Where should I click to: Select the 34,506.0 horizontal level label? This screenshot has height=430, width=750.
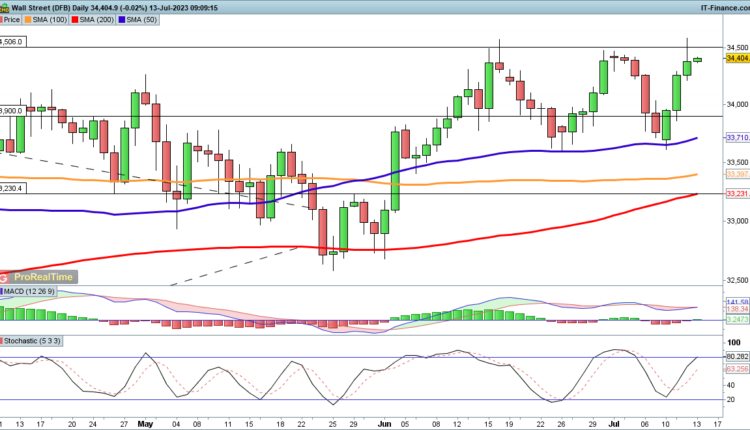coord(12,42)
